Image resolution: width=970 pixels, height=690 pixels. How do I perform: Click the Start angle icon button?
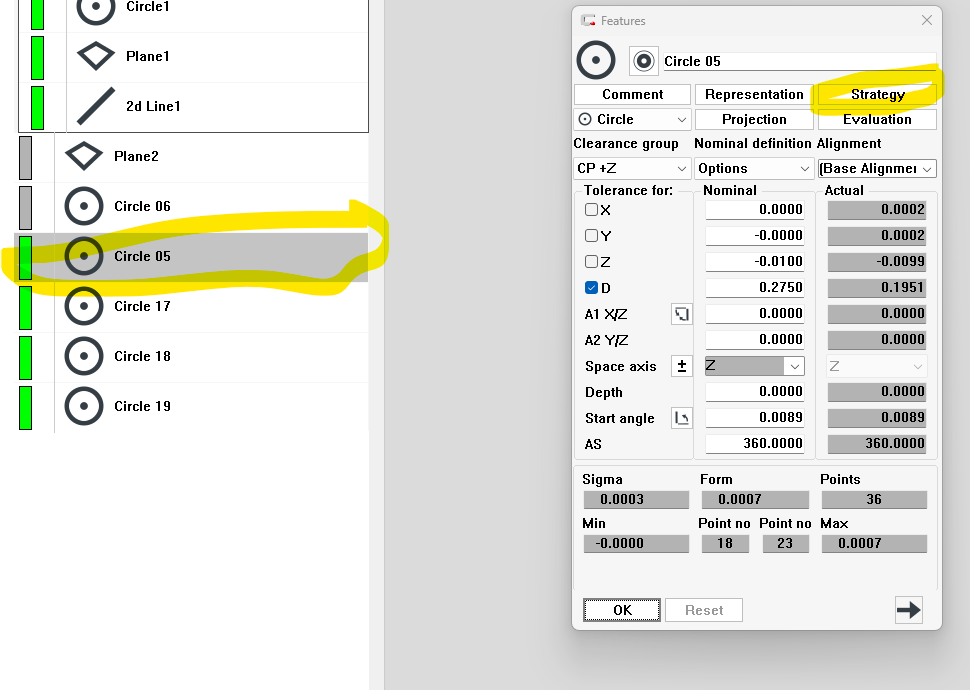pyautogui.click(x=682, y=418)
